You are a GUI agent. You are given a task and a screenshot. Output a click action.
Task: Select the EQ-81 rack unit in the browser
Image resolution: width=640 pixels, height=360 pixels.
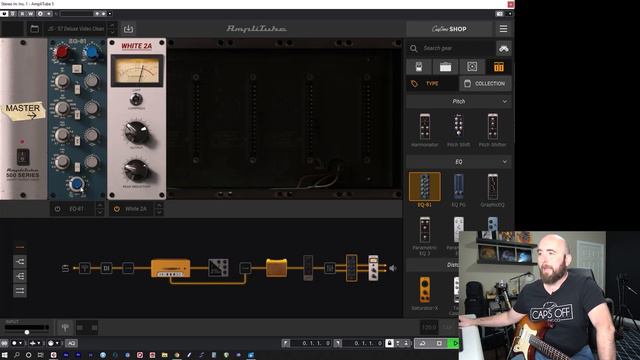(x=424, y=190)
